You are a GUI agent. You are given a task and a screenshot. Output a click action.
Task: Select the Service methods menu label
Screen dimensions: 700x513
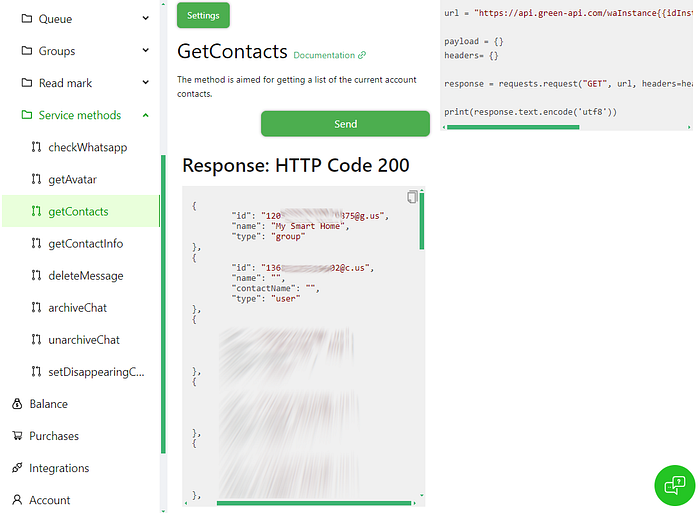(80, 115)
